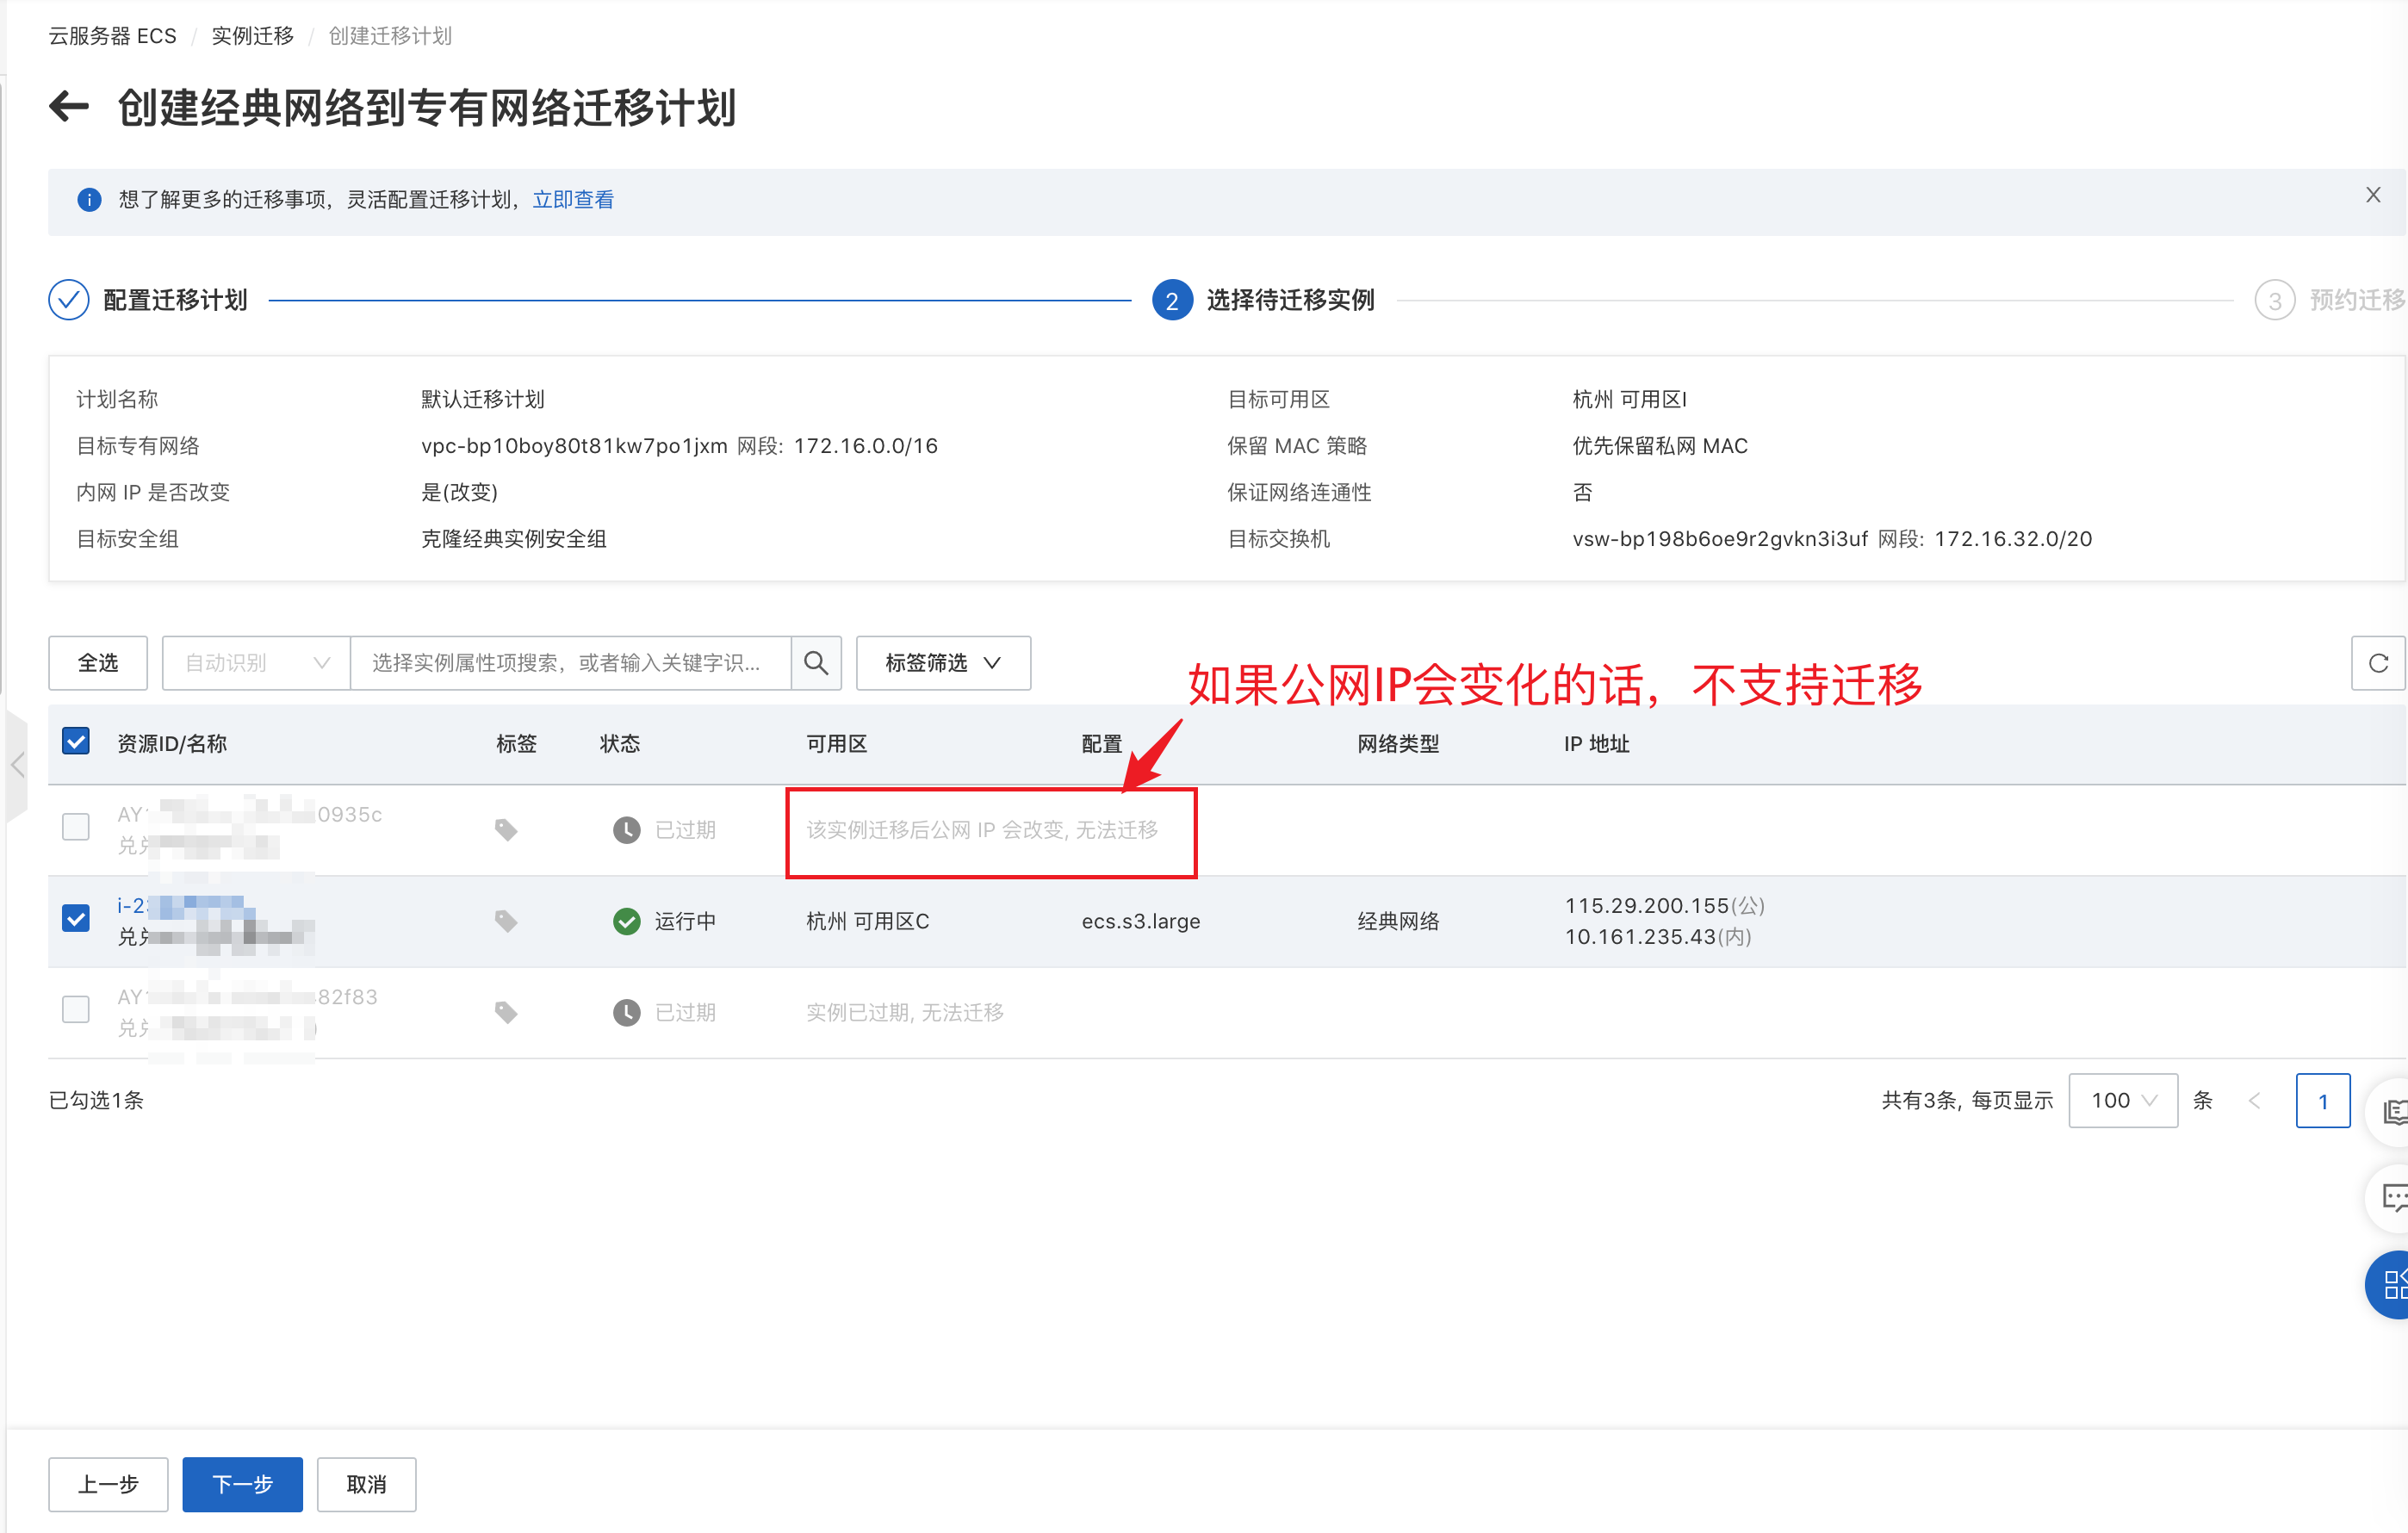Click the IP 地址 column header
This screenshot has height=1533, width=2408.
(1597, 744)
